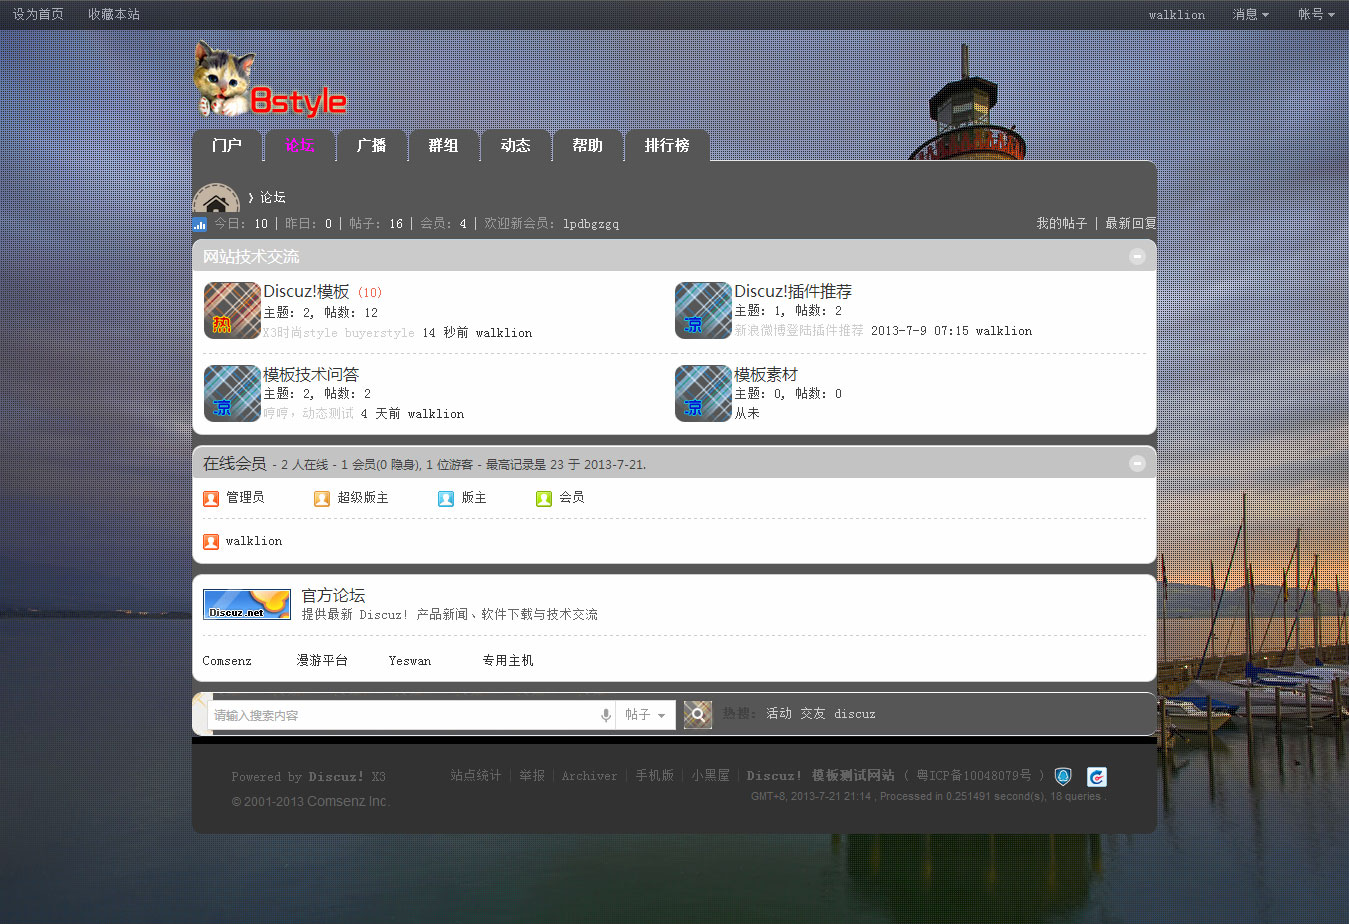Open the 专用主机 friend link
The height and width of the screenshot is (924, 1349).
click(508, 661)
